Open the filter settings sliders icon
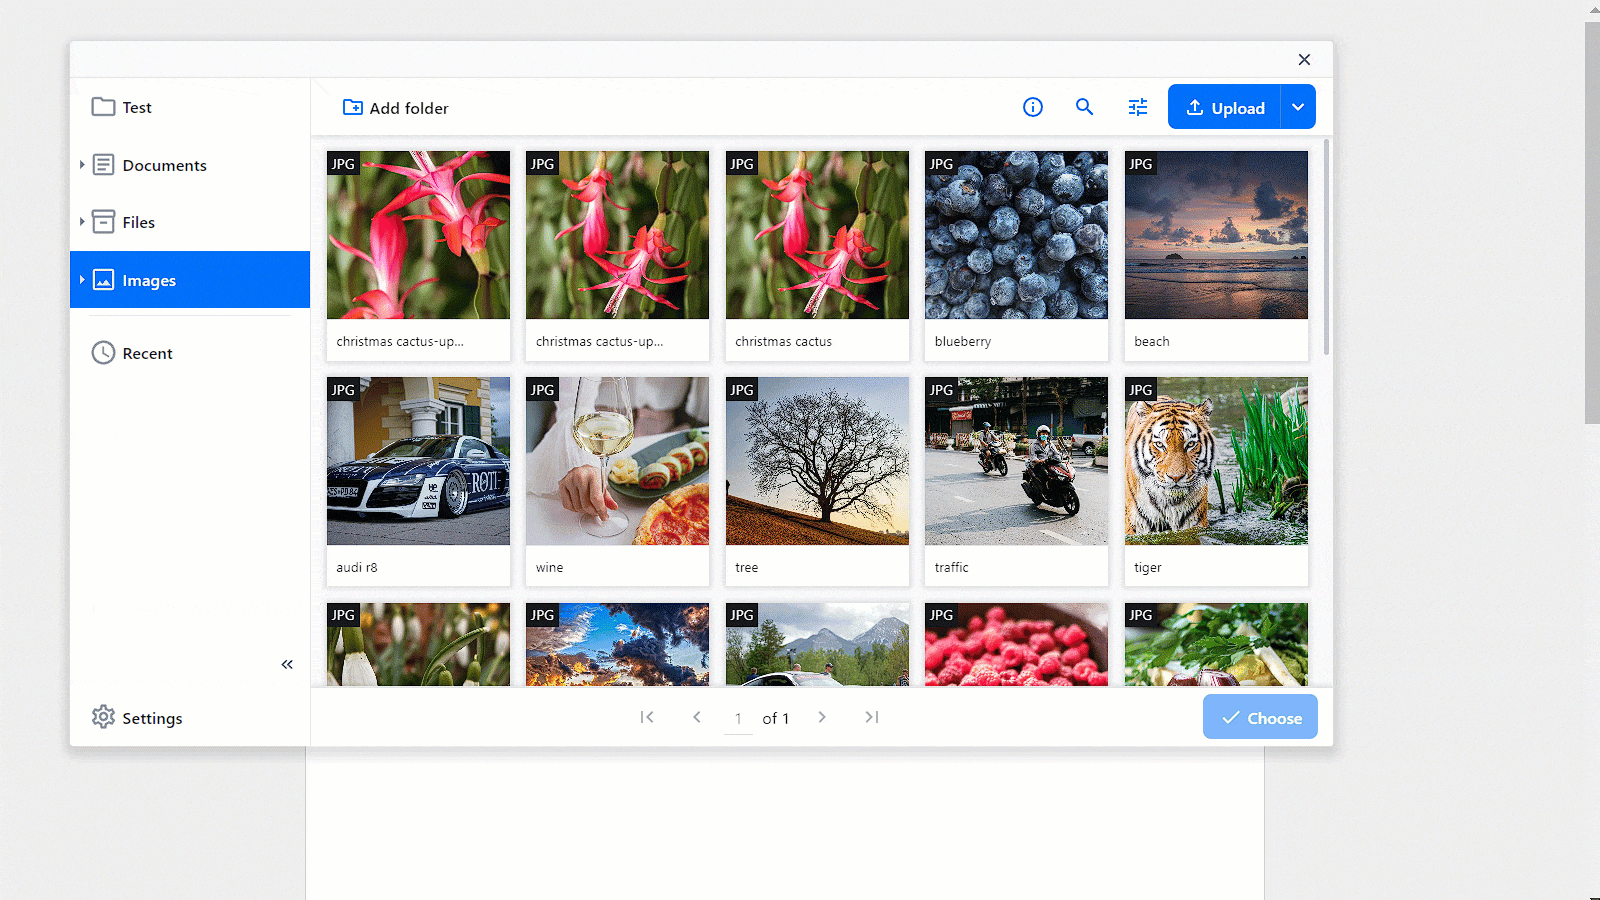The width and height of the screenshot is (1600, 900). point(1138,107)
